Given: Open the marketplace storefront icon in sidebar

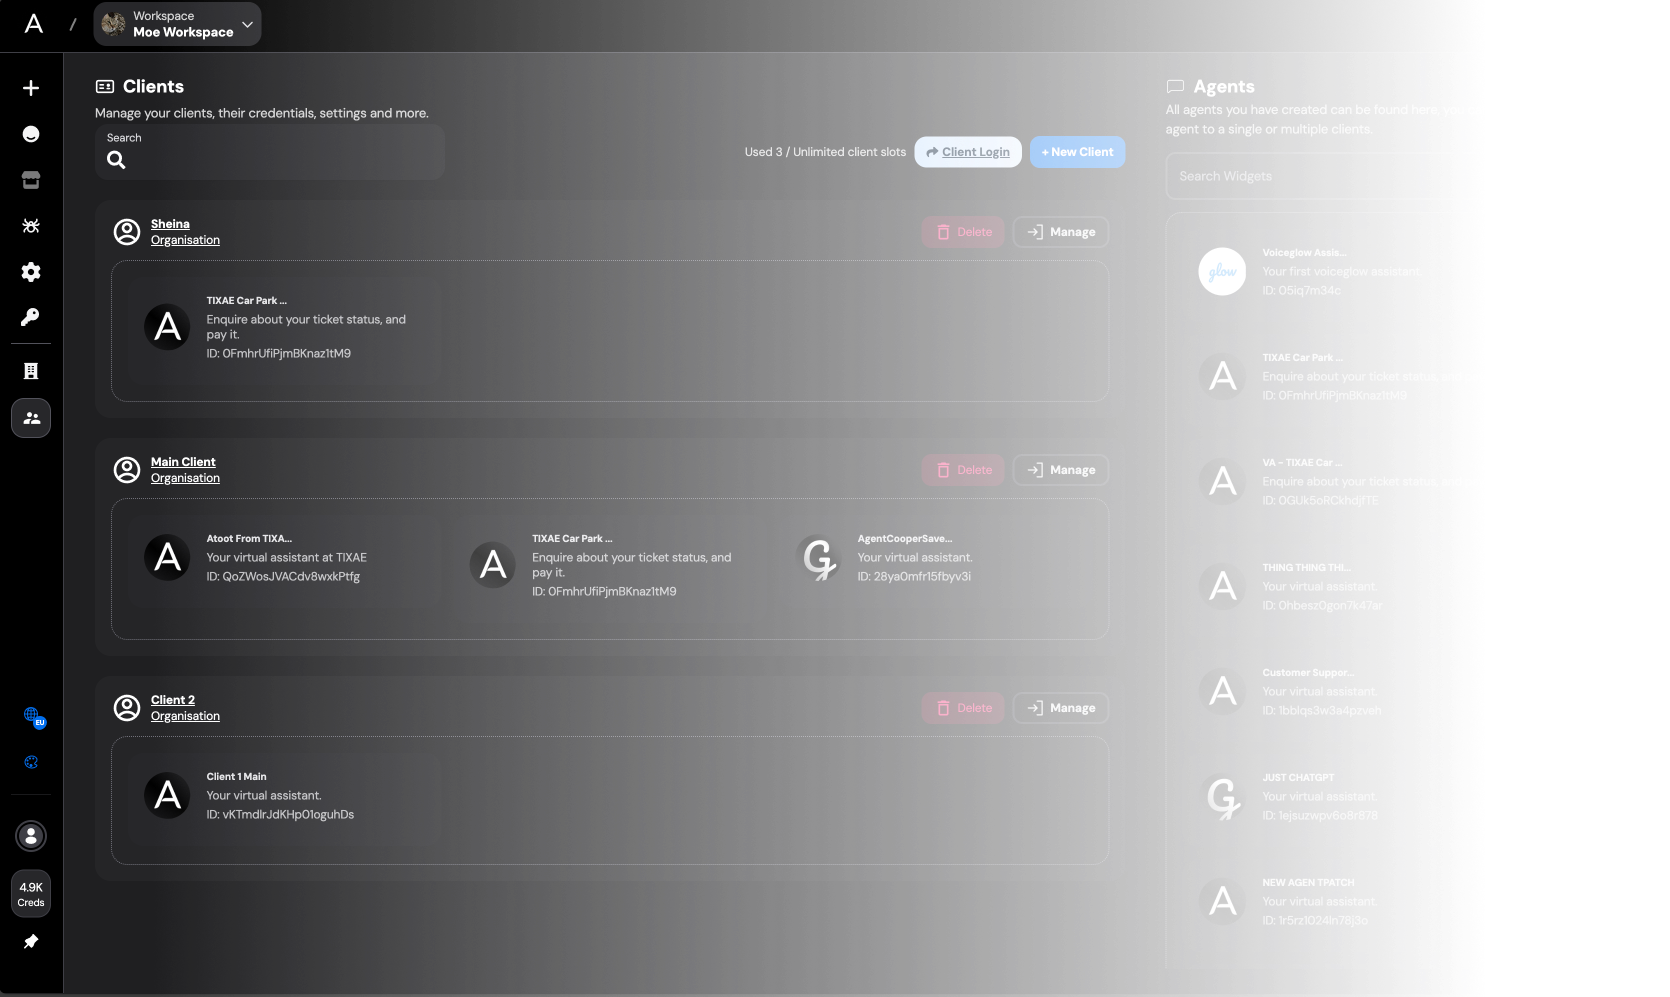Looking at the screenshot, I should [30, 180].
